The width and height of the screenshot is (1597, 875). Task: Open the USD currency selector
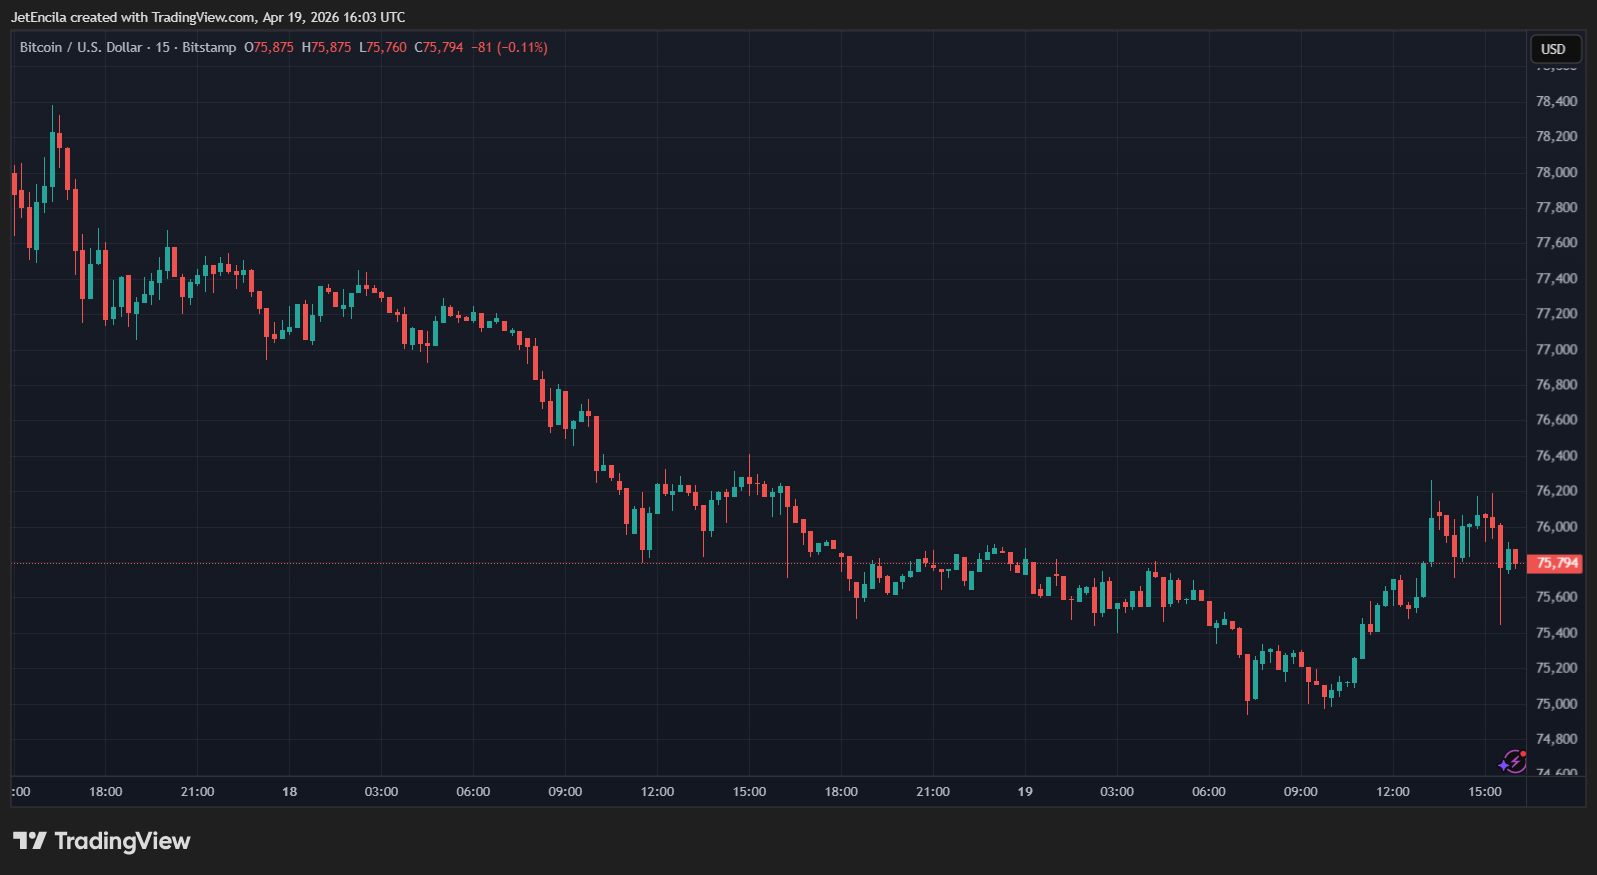(1554, 49)
